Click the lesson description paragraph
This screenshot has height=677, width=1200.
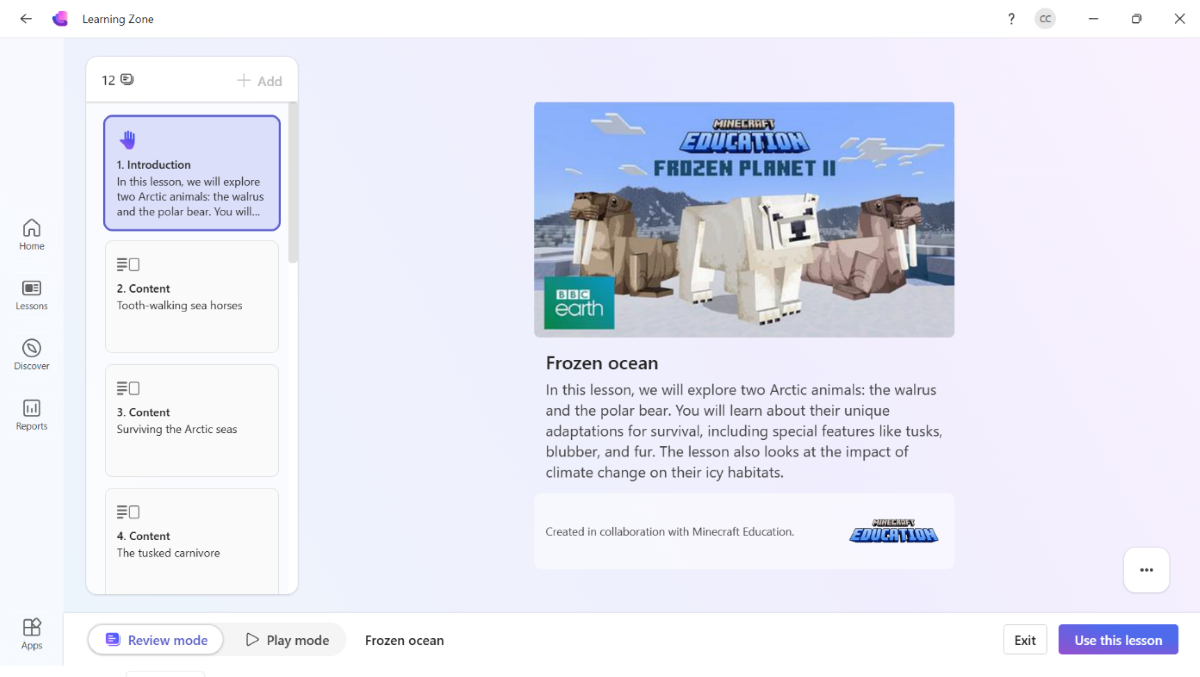[x=743, y=431]
